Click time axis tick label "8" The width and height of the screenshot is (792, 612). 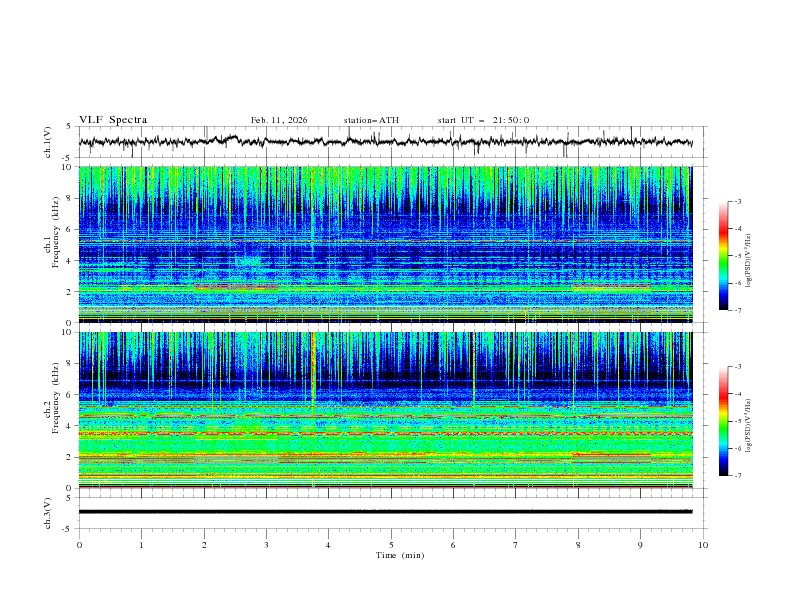[578, 545]
